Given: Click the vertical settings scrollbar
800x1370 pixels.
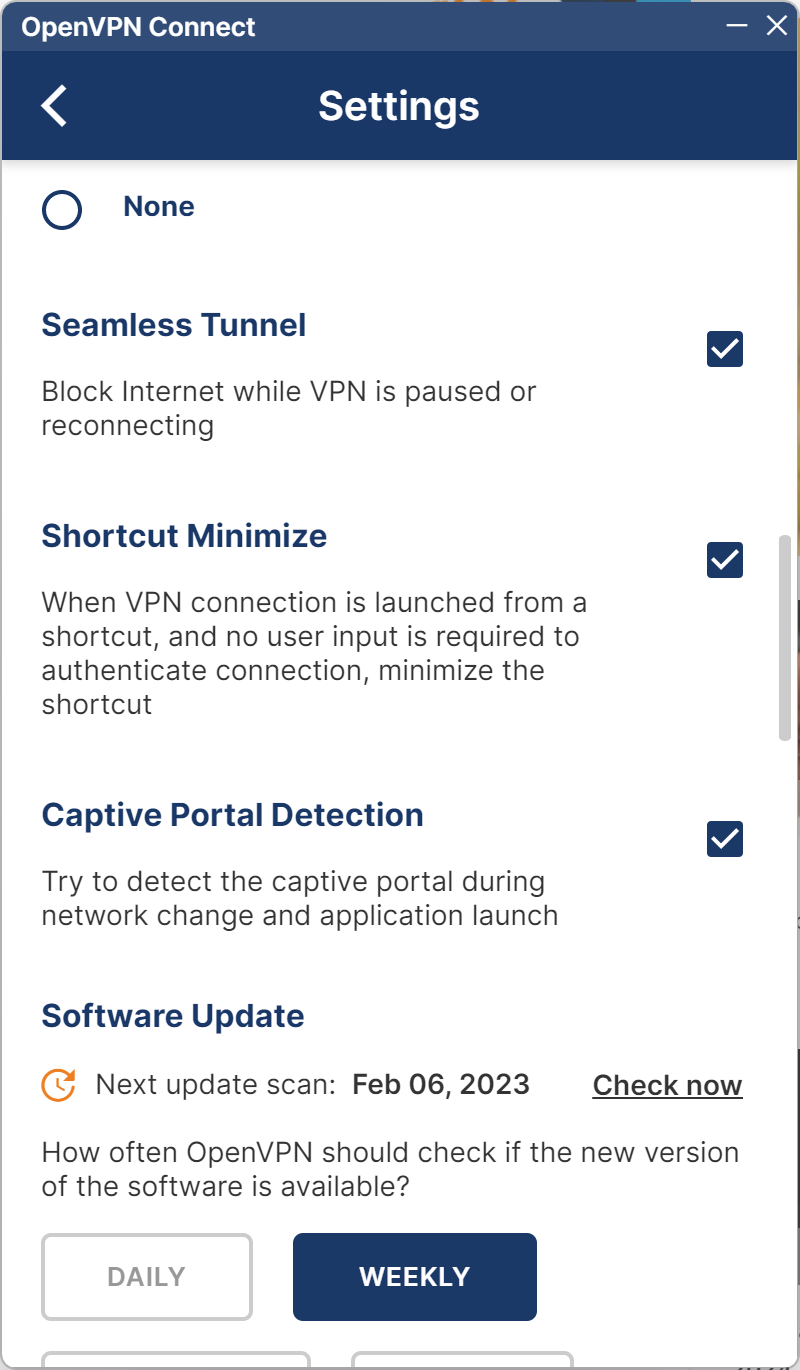Looking at the screenshot, I should 785,637.
